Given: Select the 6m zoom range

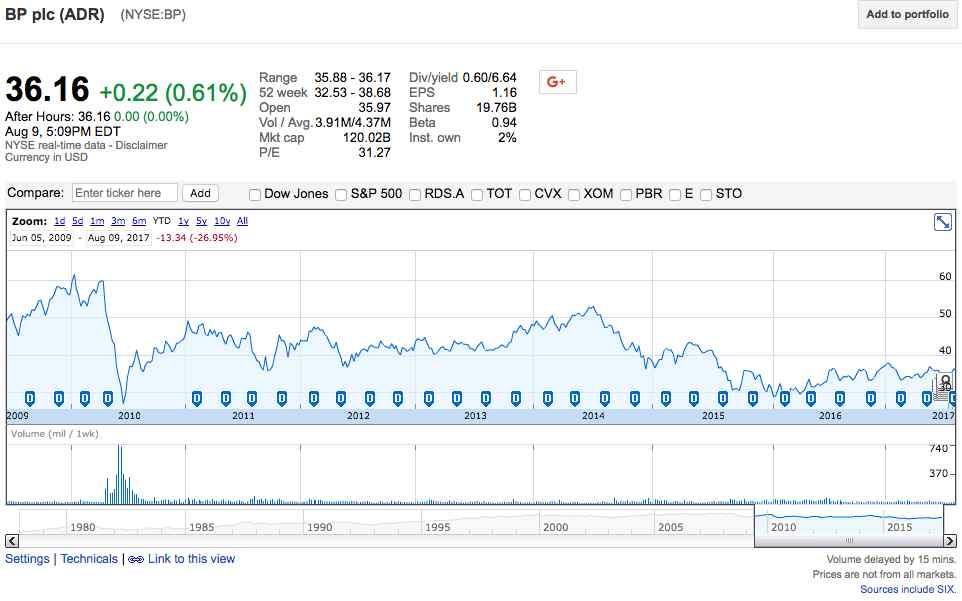Looking at the screenshot, I should [139, 221].
